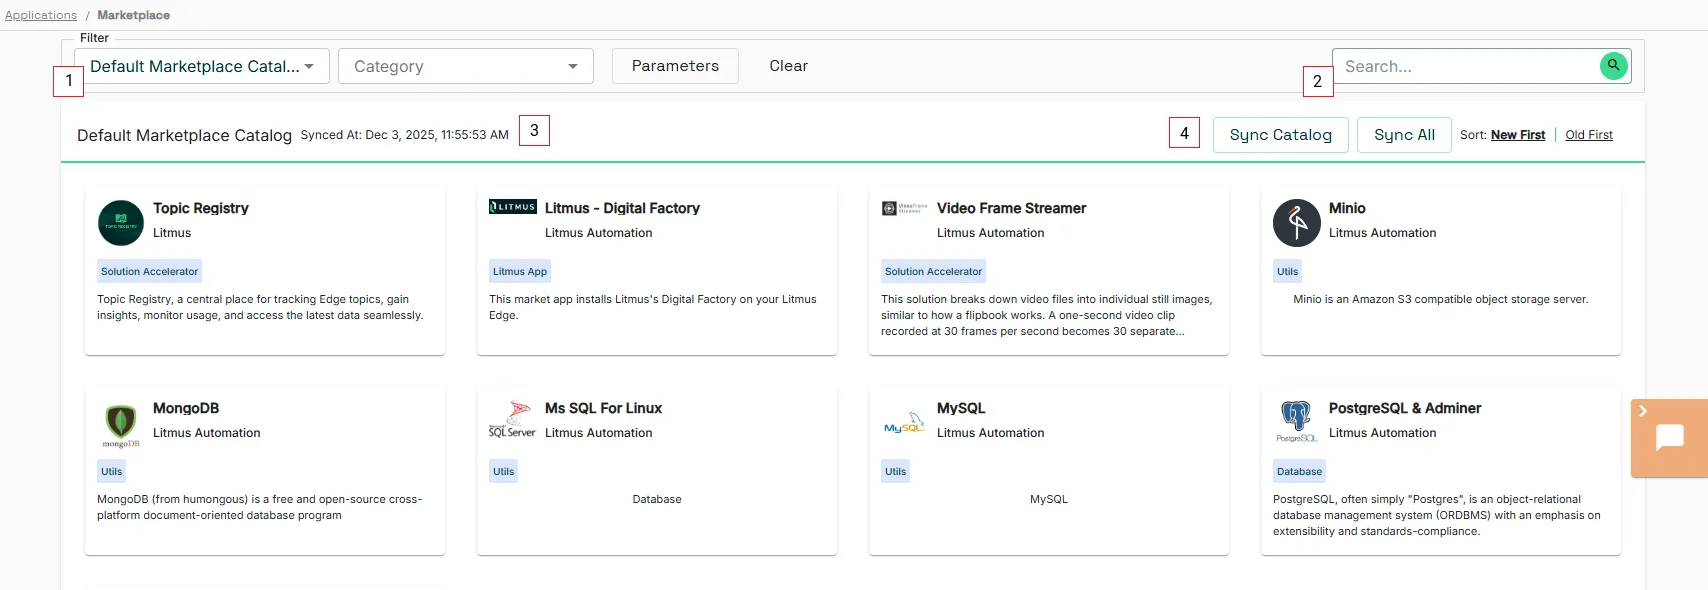Screen dimensions: 1708x590
Task: Open the MongoDB app title
Action: tap(186, 408)
